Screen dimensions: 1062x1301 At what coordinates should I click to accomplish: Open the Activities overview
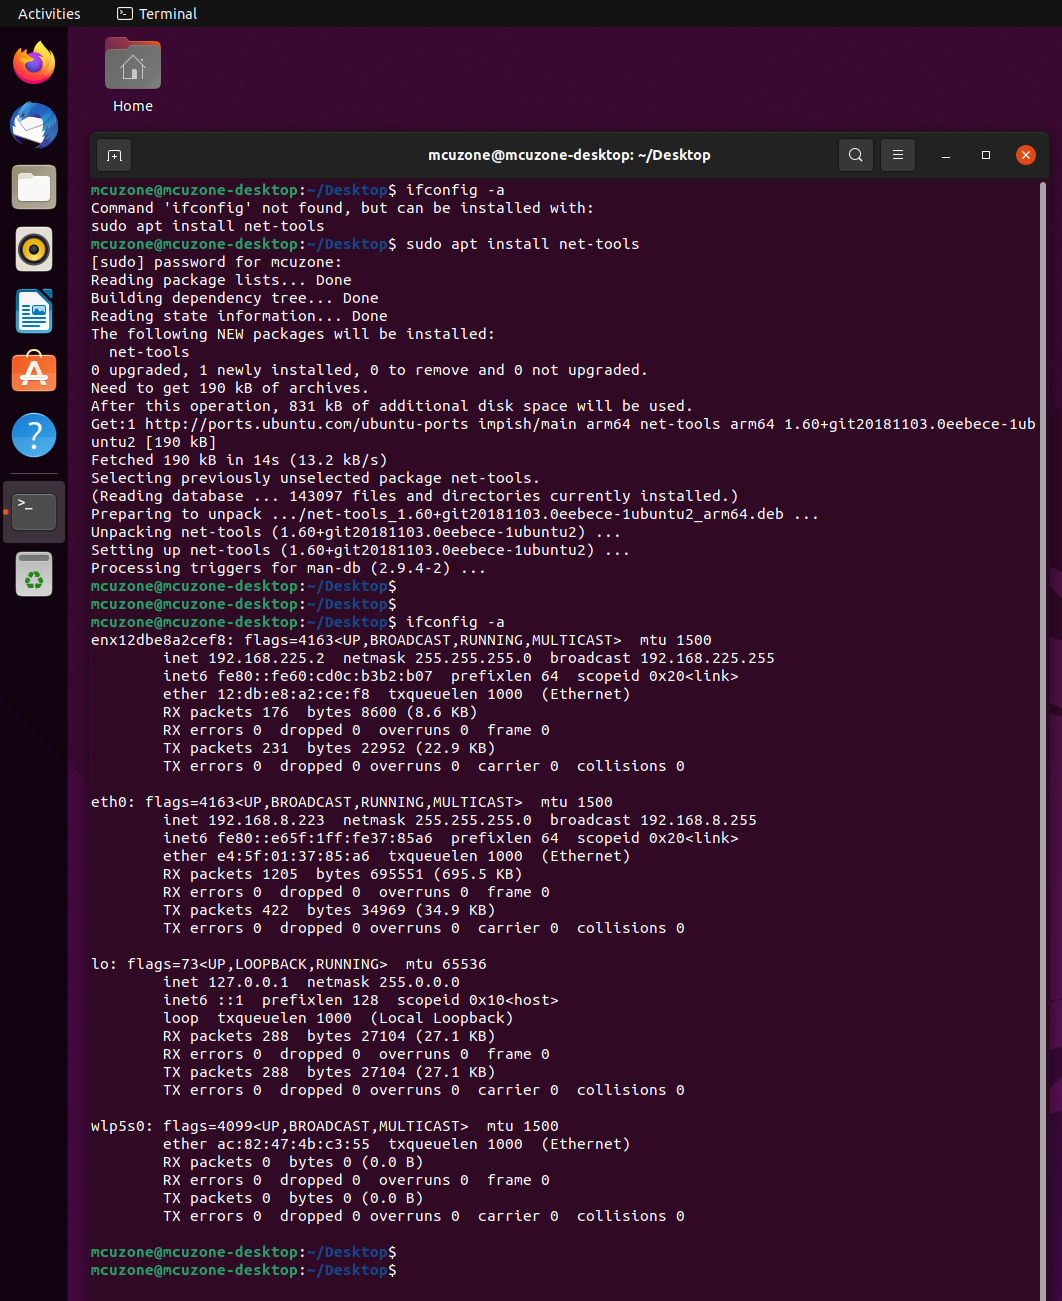[48, 13]
